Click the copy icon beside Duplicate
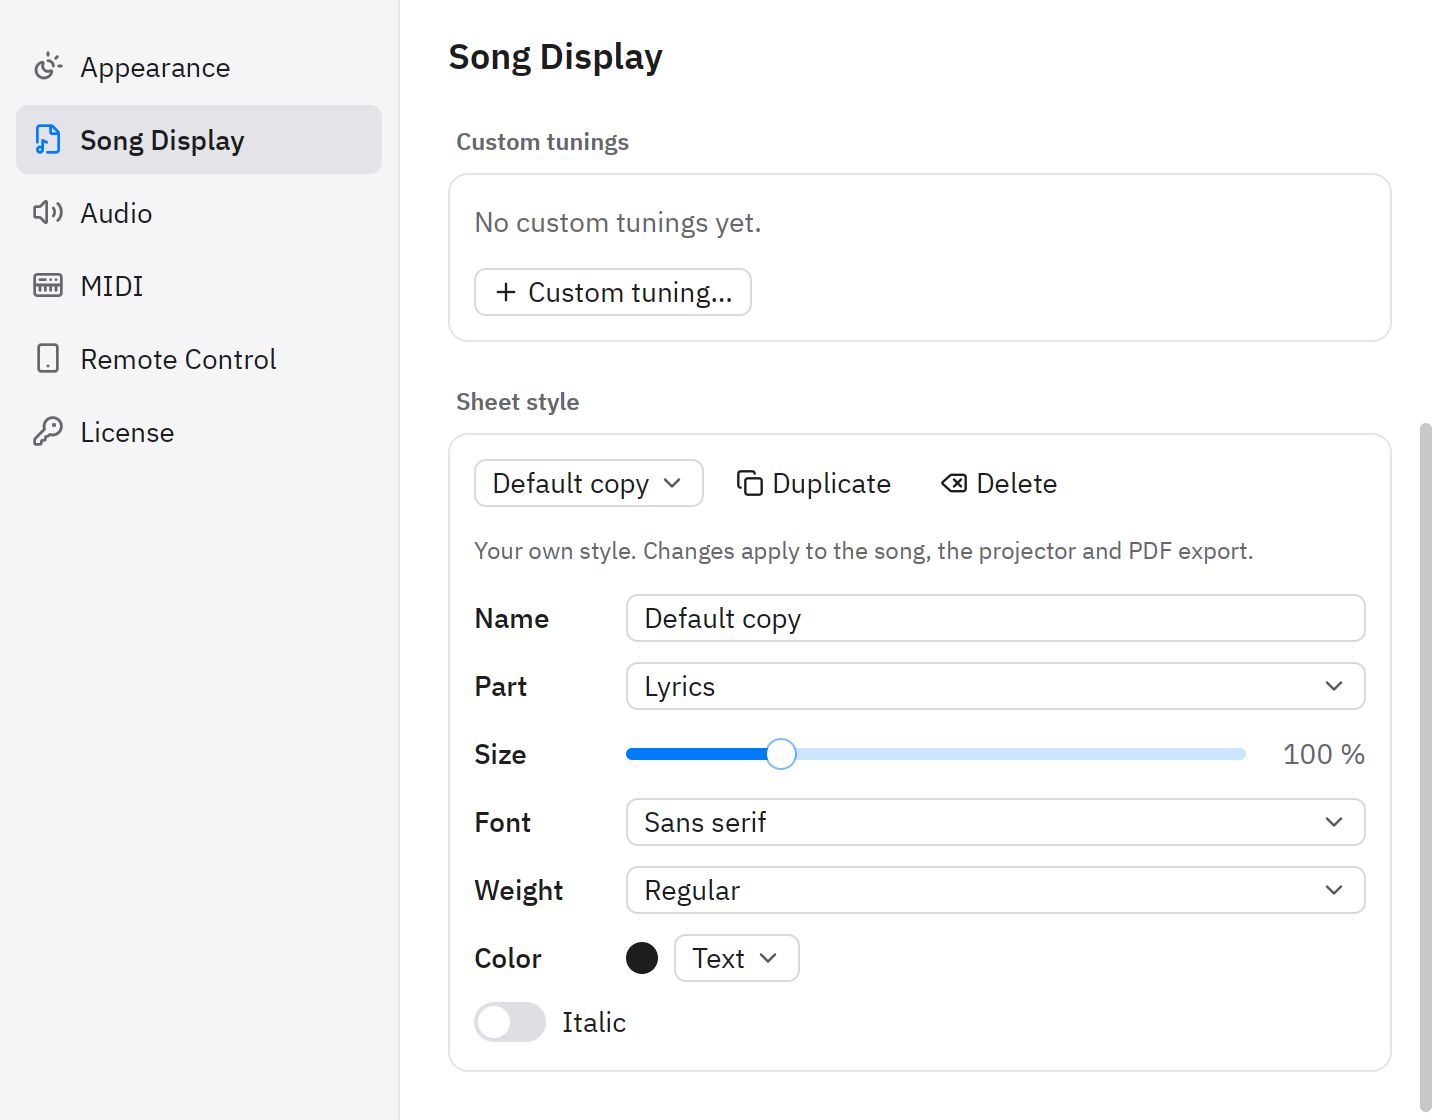1440x1120 pixels. pyautogui.click(x=750, y=483)
